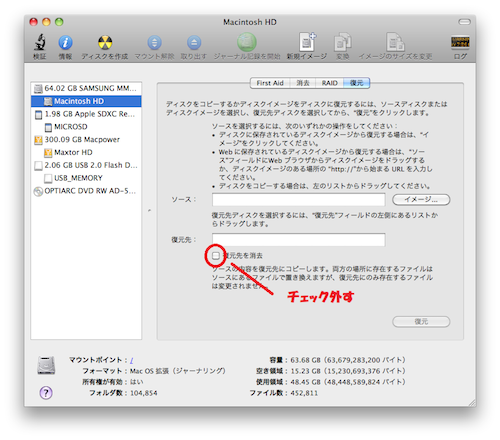
Task: Select the USB_MEMORY volume
Action: pyautogui.click(x=86, y=178)
